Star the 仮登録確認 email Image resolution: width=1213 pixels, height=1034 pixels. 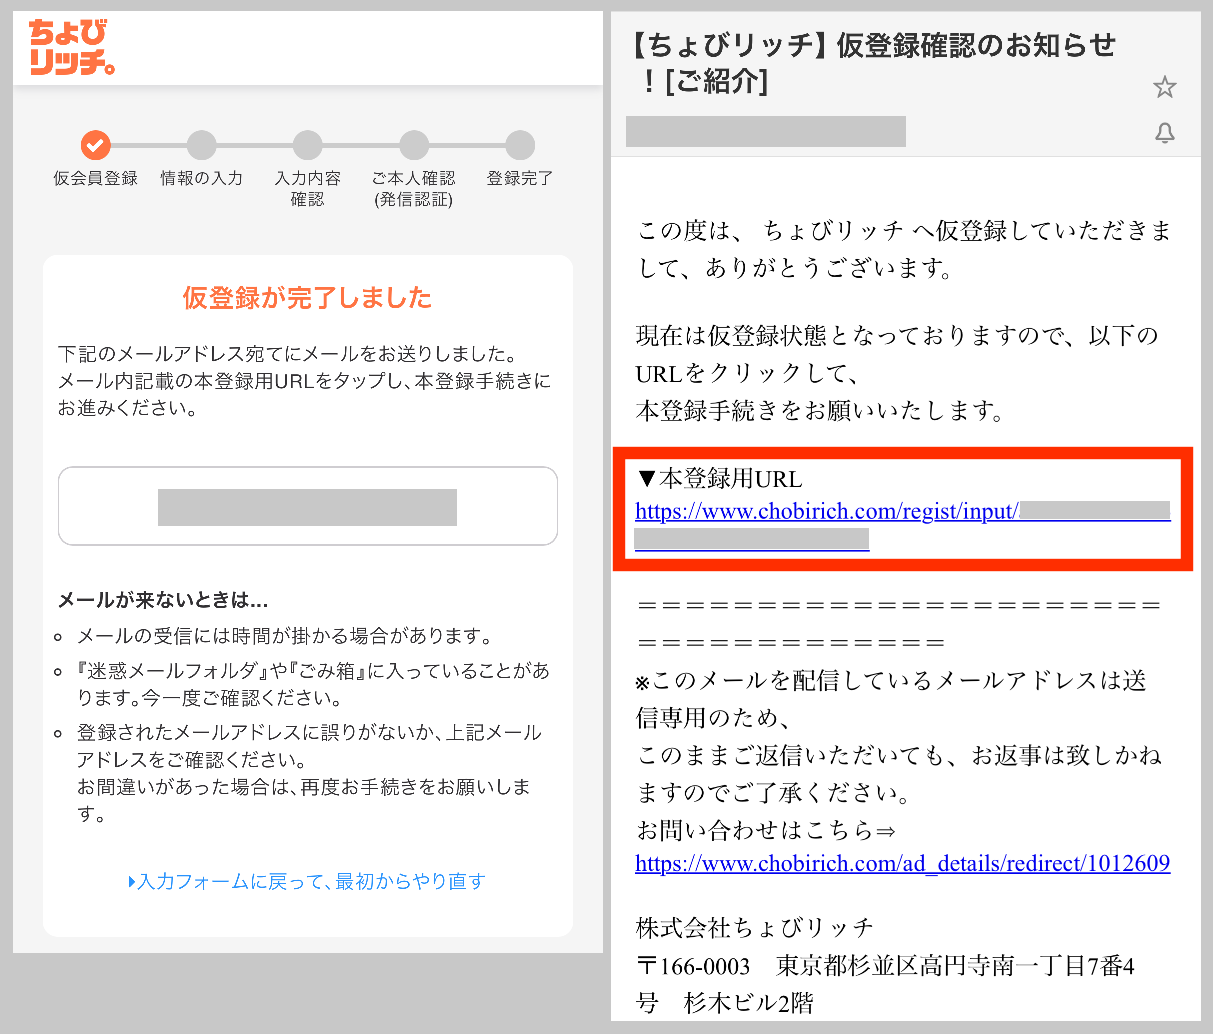(x=1164, y=87)
